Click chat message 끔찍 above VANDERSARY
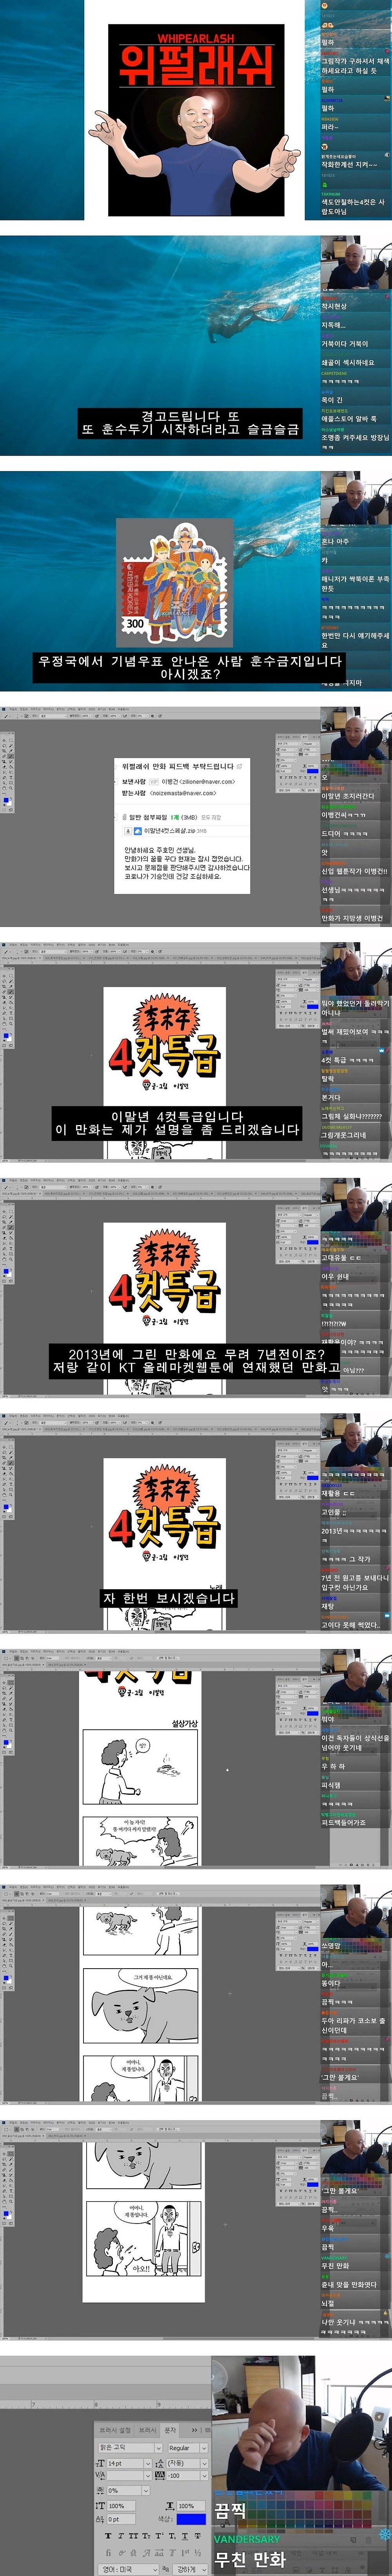Screen dimensions: 392x2576 pyautogui.click(x=230, y=2511)
